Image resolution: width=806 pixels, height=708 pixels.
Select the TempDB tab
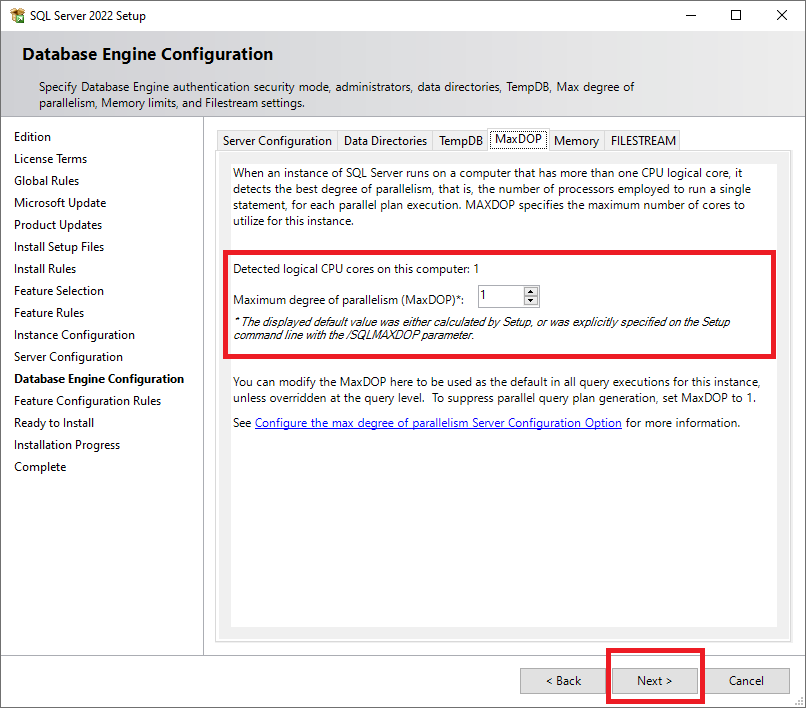tap(461, 141)
